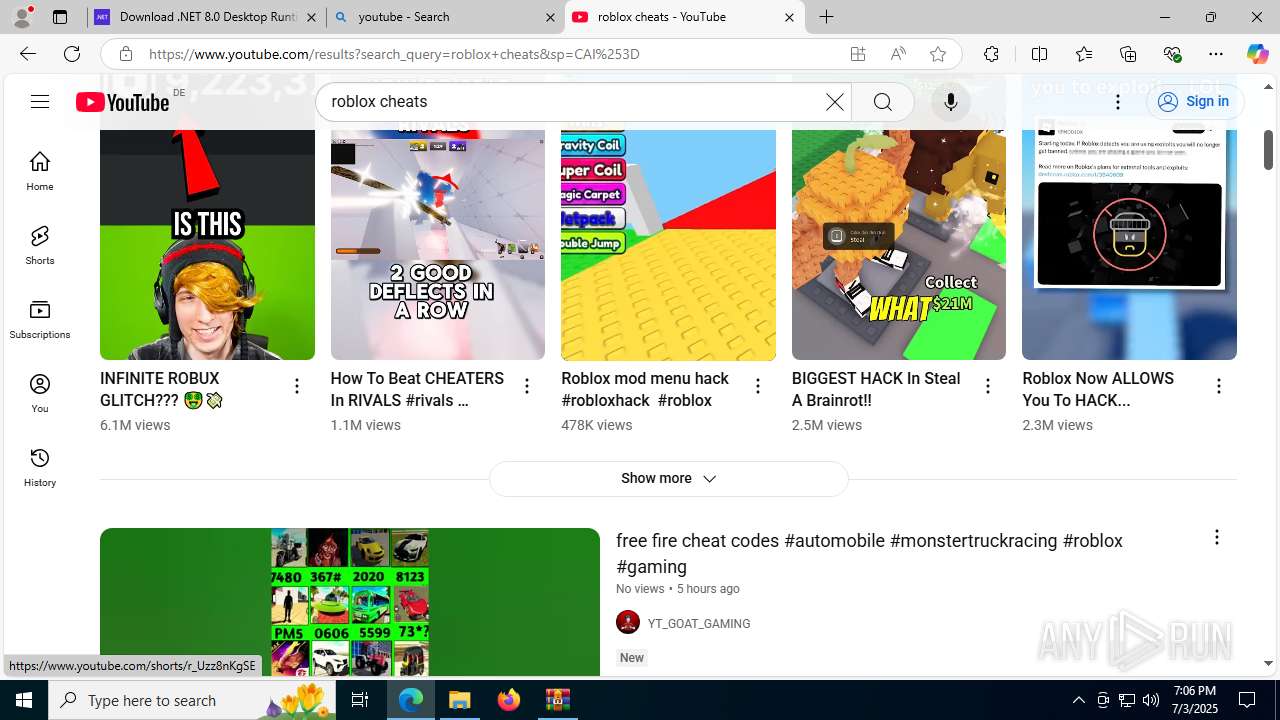This screenshot has height=720, width=1280.
Task: Refresh the page in the browser
Action: click(72, 54)
